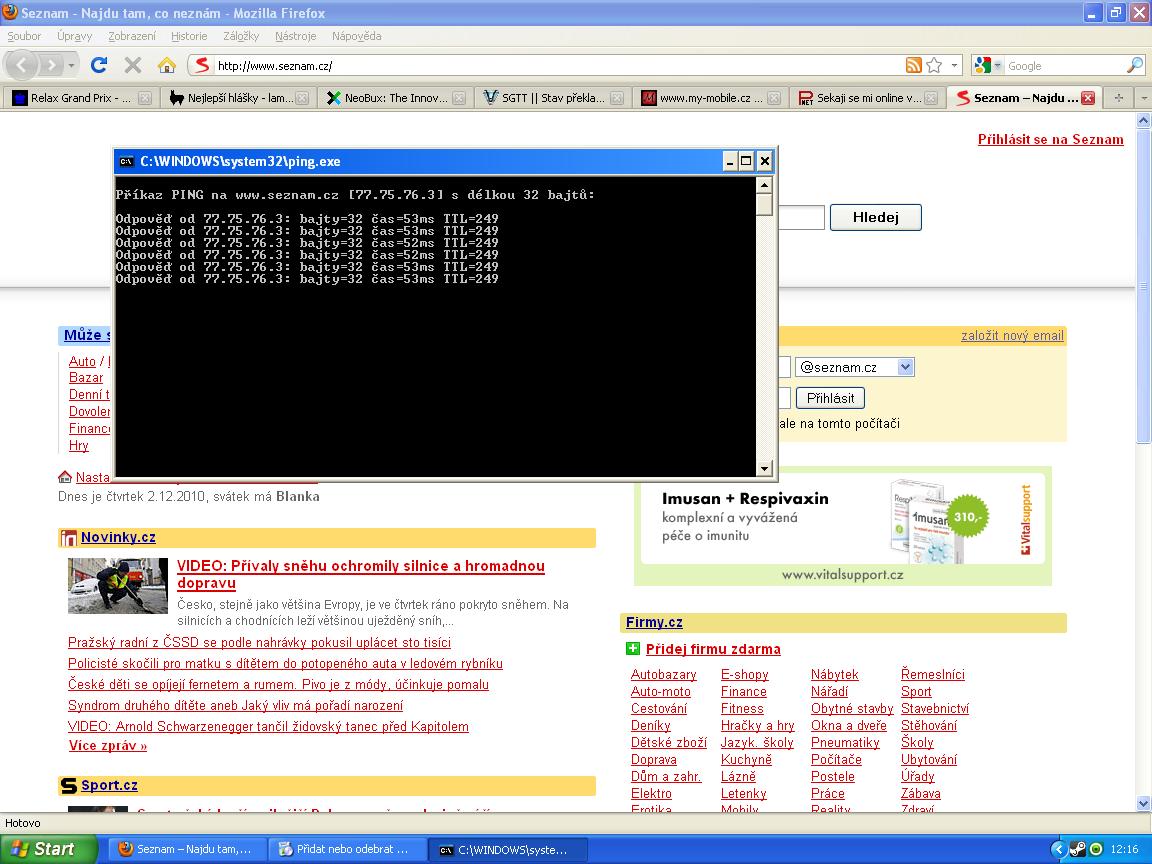Open the Přidej firmu zdarma link
1152x864 pixels.
coord(713,649)
